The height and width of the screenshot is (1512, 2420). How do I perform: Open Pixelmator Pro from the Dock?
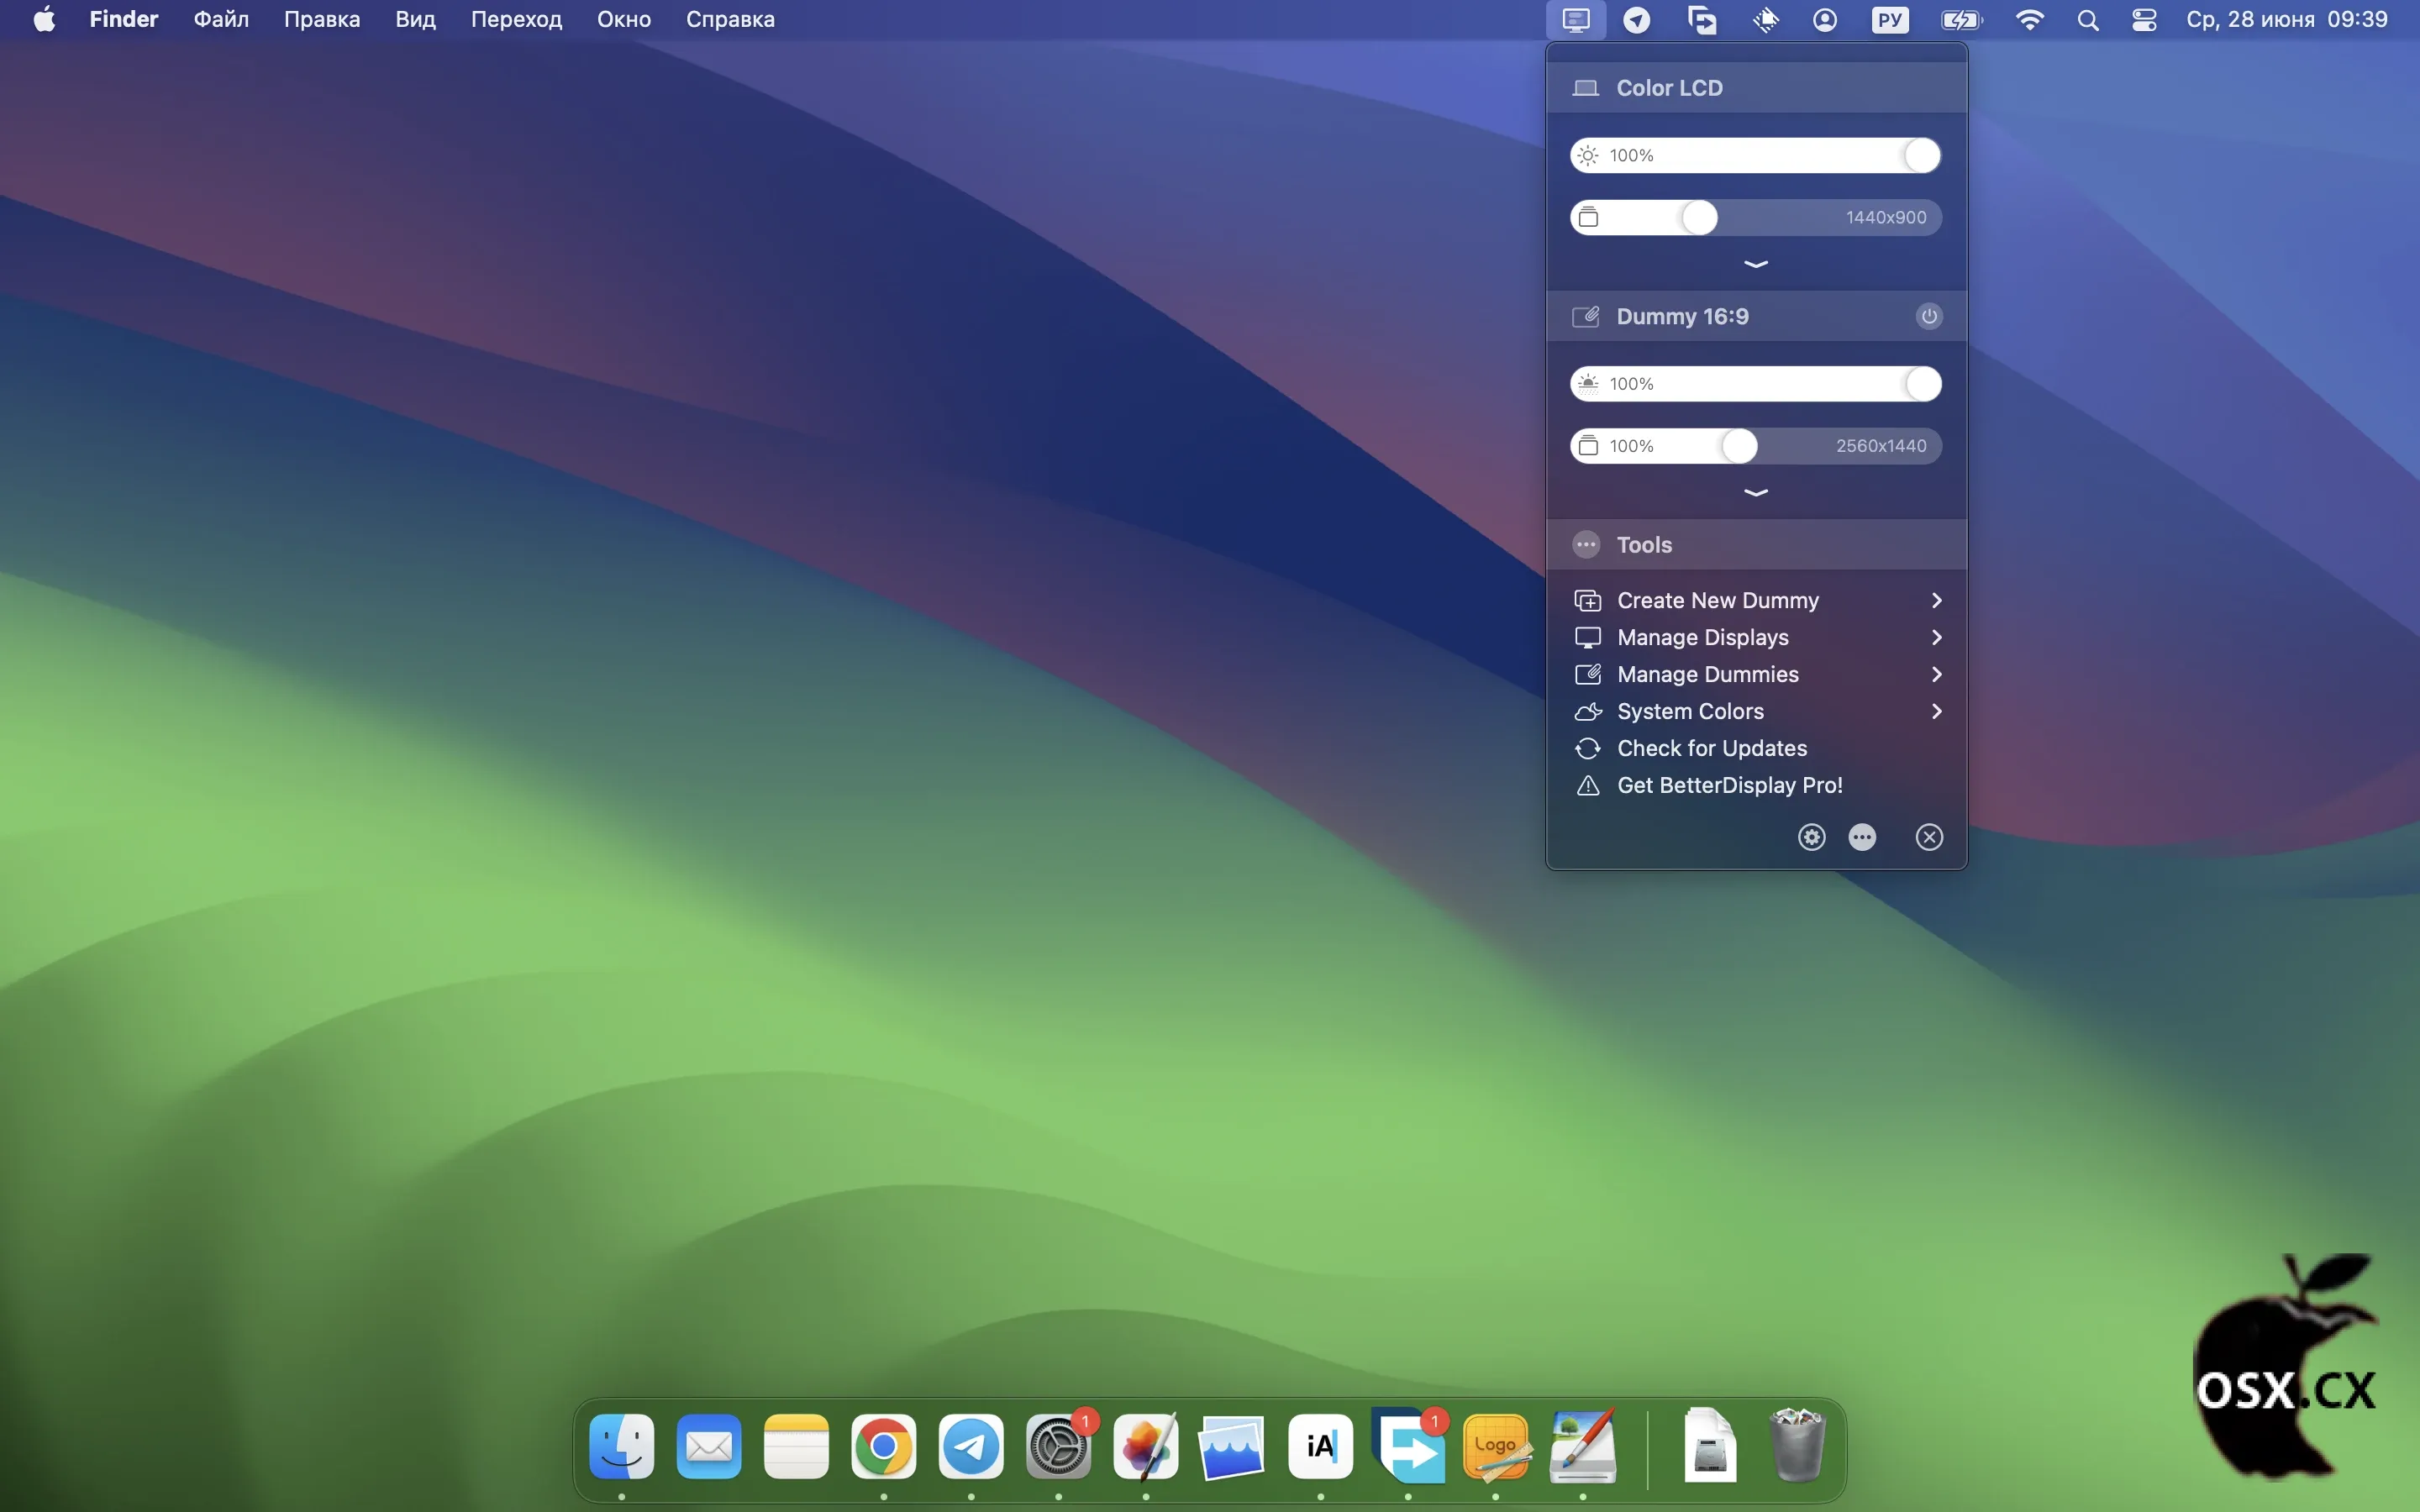tap(1146, 1447)
